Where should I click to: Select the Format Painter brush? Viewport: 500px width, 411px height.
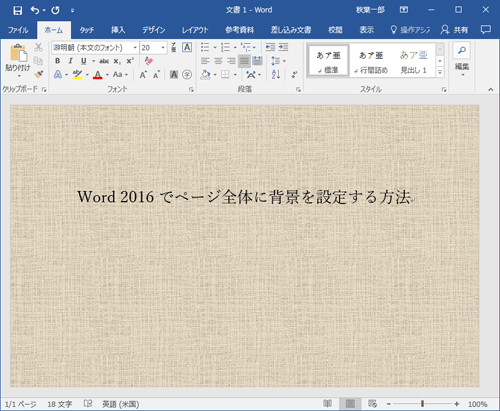pos(38,74)
